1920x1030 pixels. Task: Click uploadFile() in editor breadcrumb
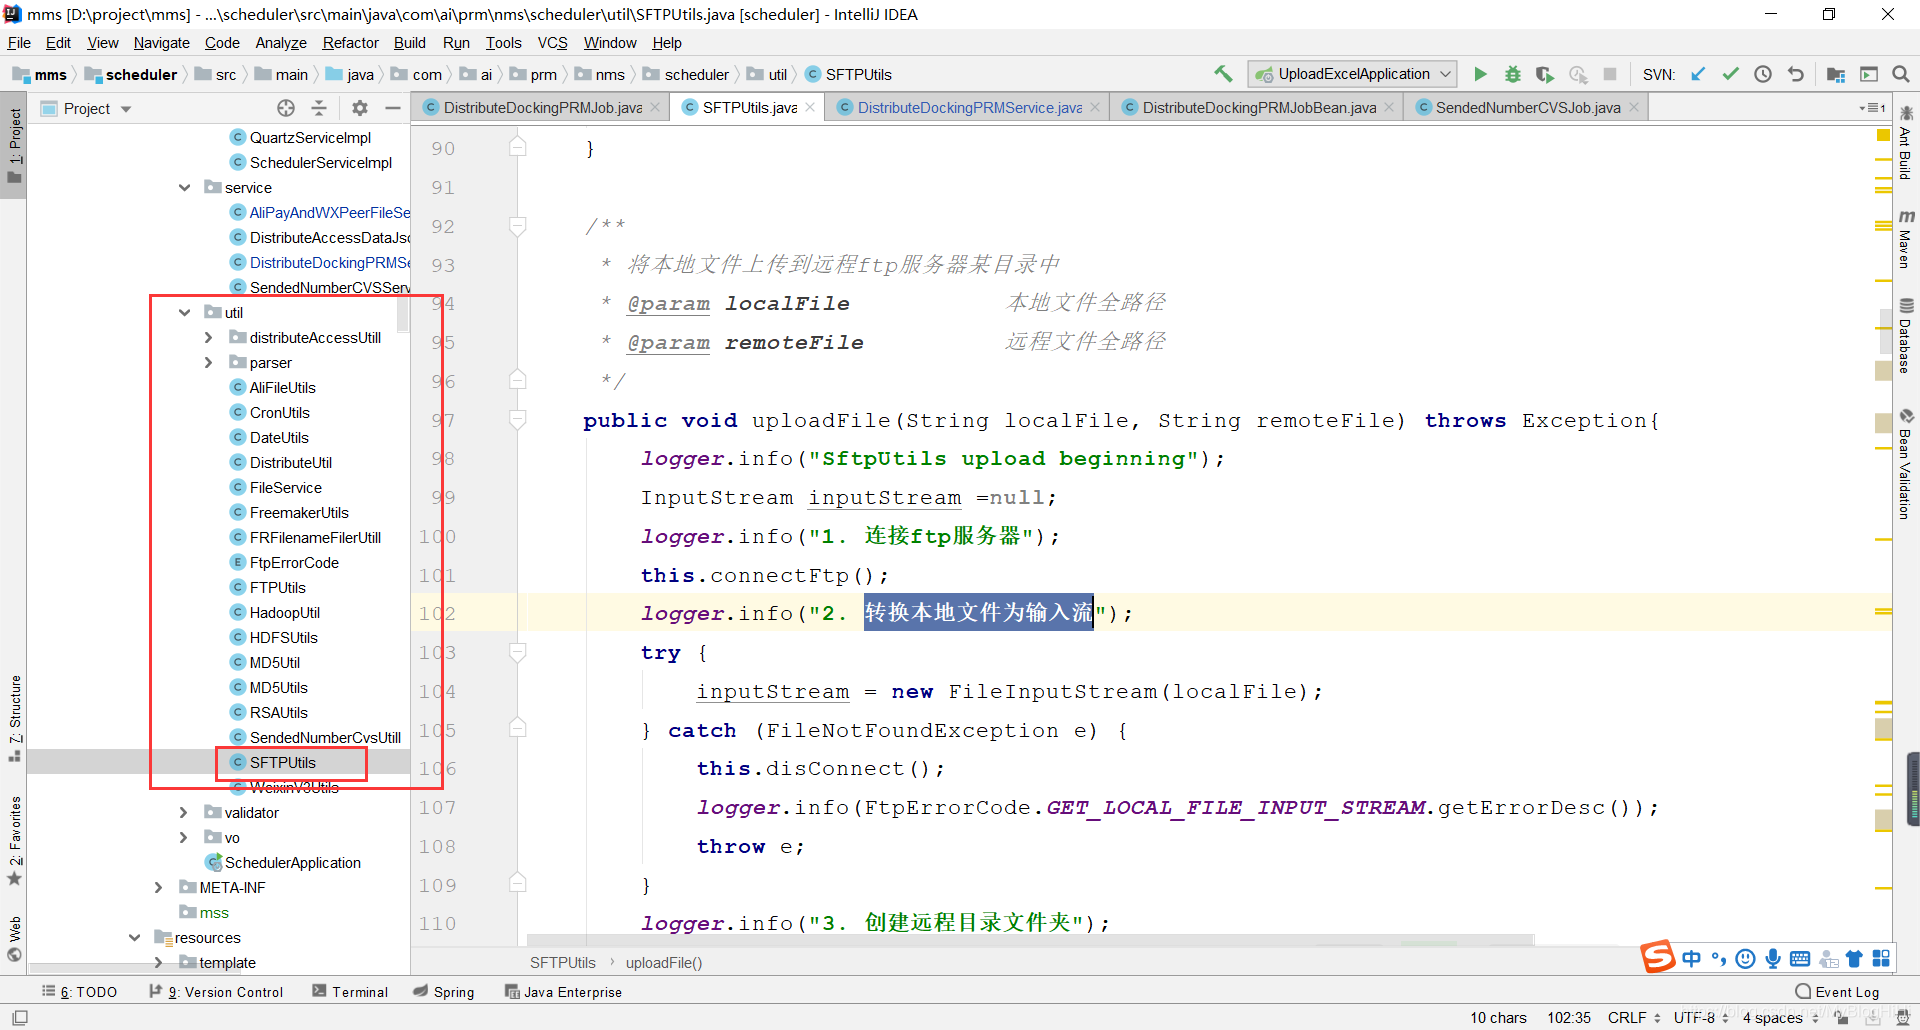664,963
